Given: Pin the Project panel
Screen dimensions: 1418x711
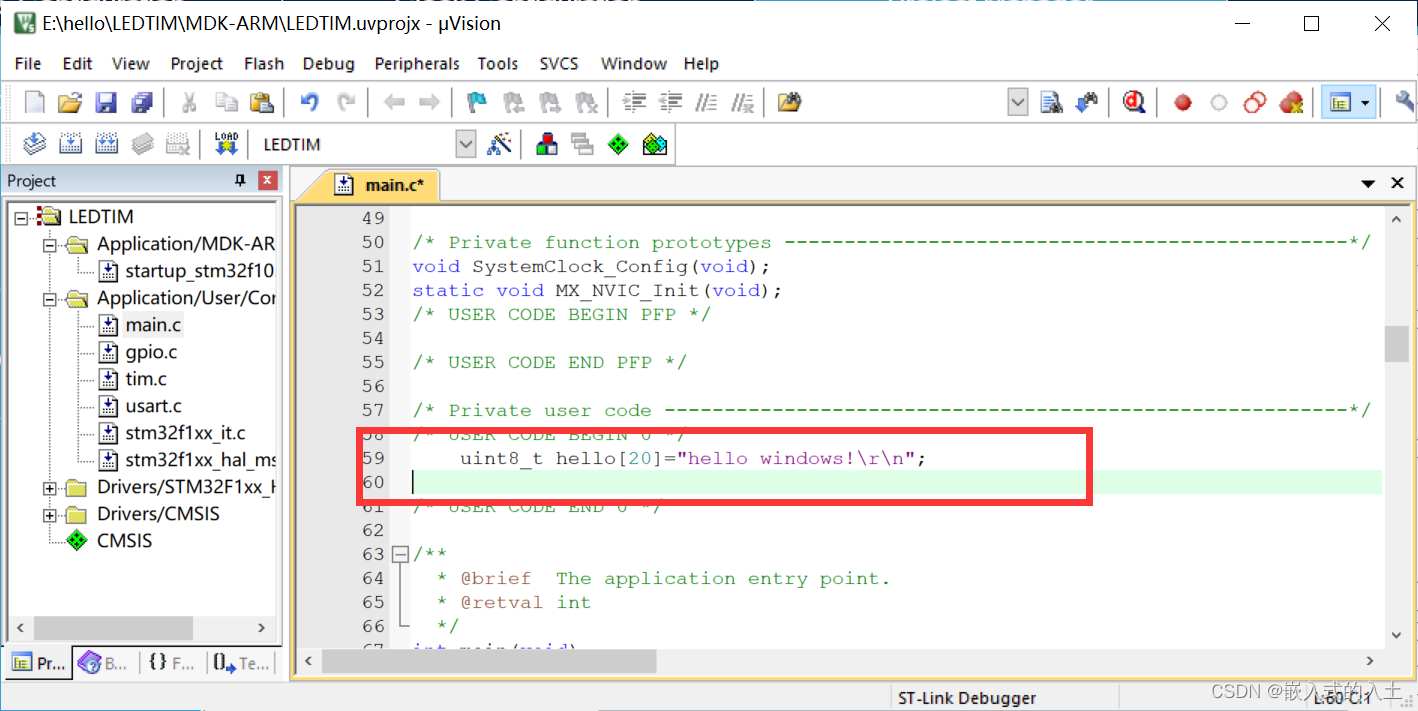Looking at the screenshot, I should pyautogui.click(x=240, y=180).
